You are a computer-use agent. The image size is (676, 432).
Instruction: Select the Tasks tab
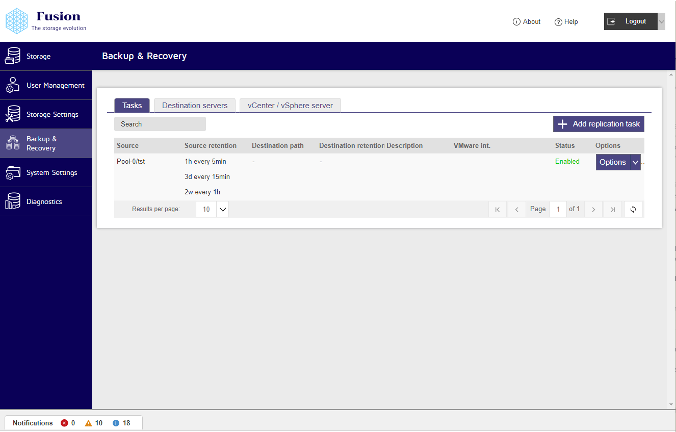(x=132, y=105)
